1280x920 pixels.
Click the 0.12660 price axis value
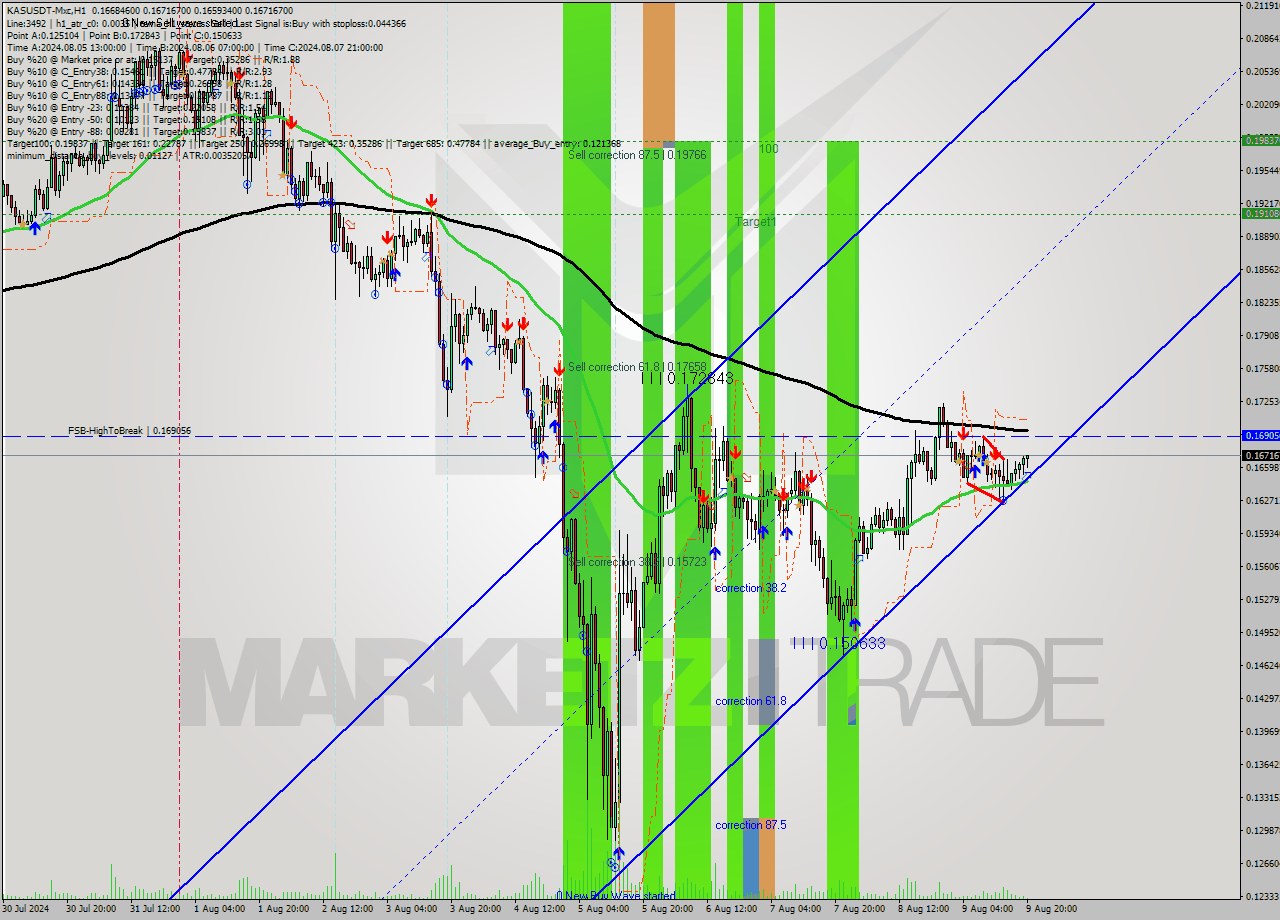click(1262, 863)
